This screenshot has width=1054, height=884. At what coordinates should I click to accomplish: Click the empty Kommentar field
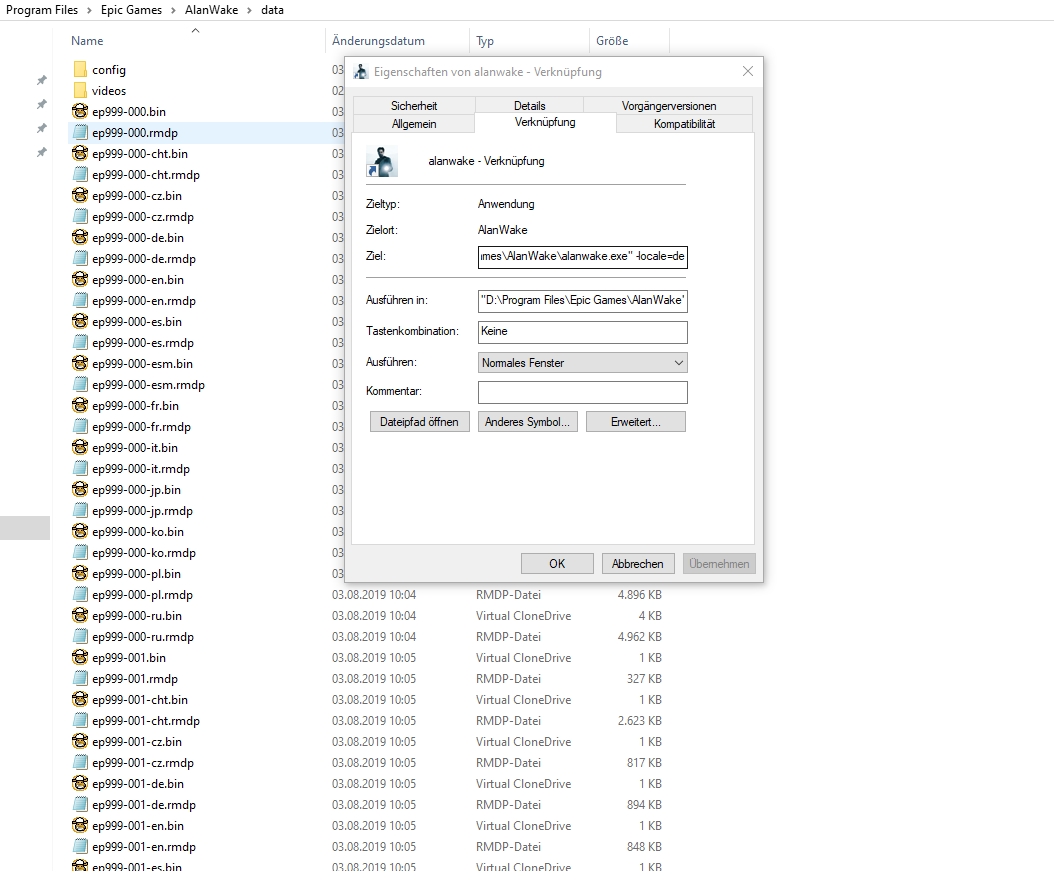click(583, 393)
